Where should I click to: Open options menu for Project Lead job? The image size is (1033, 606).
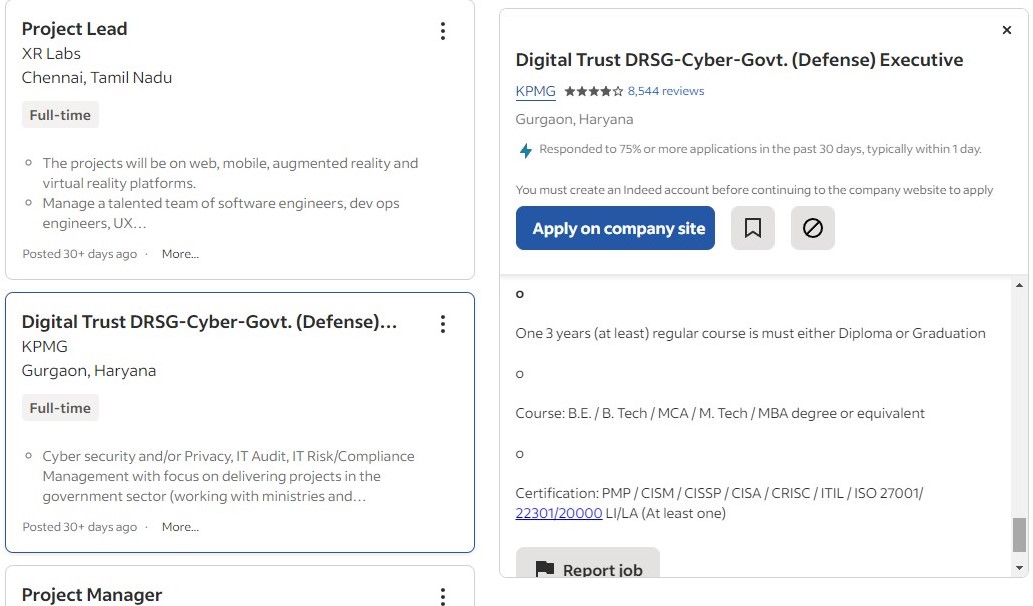pyautogui.click(x=443, y=31)
